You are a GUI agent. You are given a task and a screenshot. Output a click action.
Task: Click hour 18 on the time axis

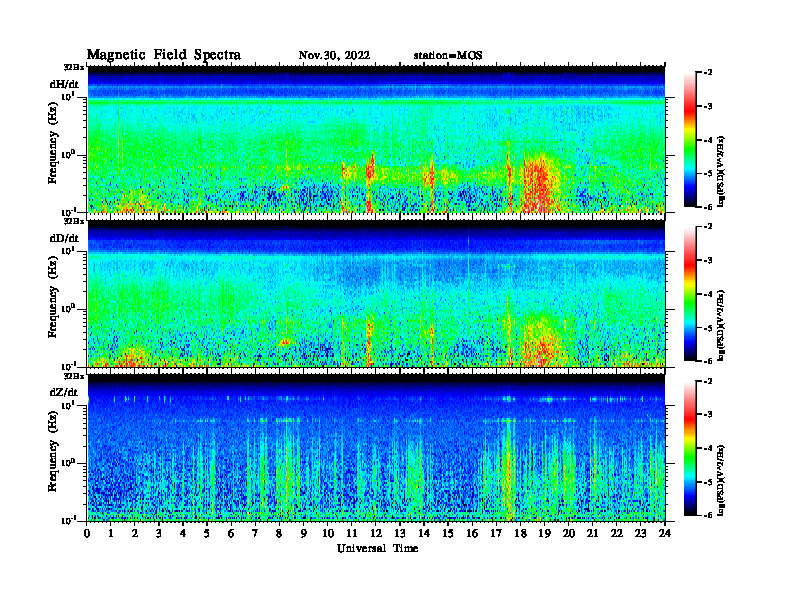click(x=520, y=533)
